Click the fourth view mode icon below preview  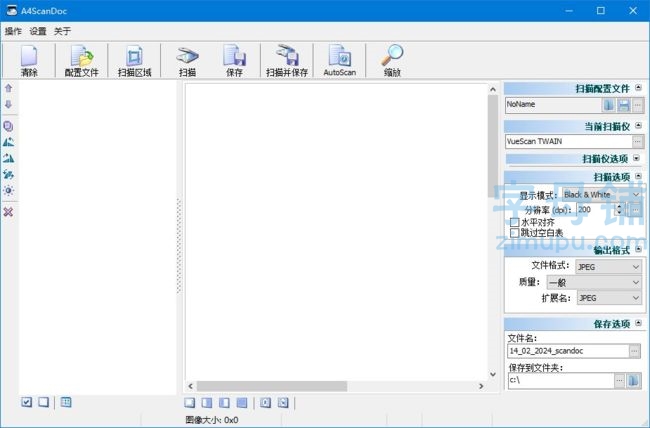tap(242, 403)
